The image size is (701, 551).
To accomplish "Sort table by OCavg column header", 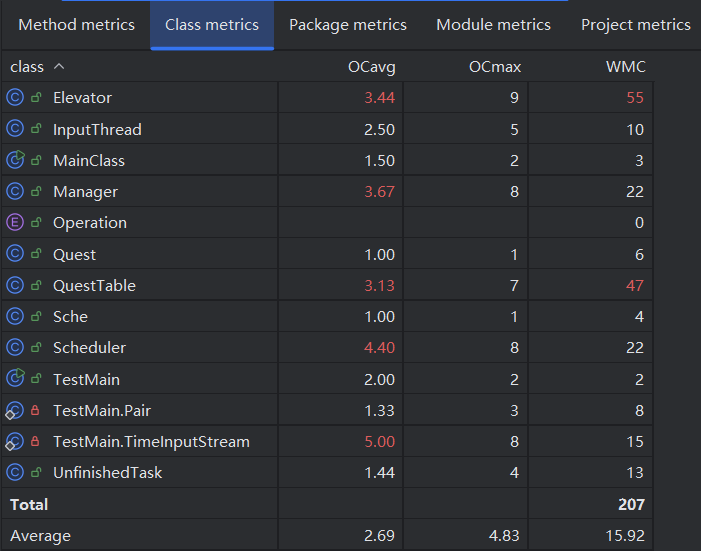I will (370, 67).
